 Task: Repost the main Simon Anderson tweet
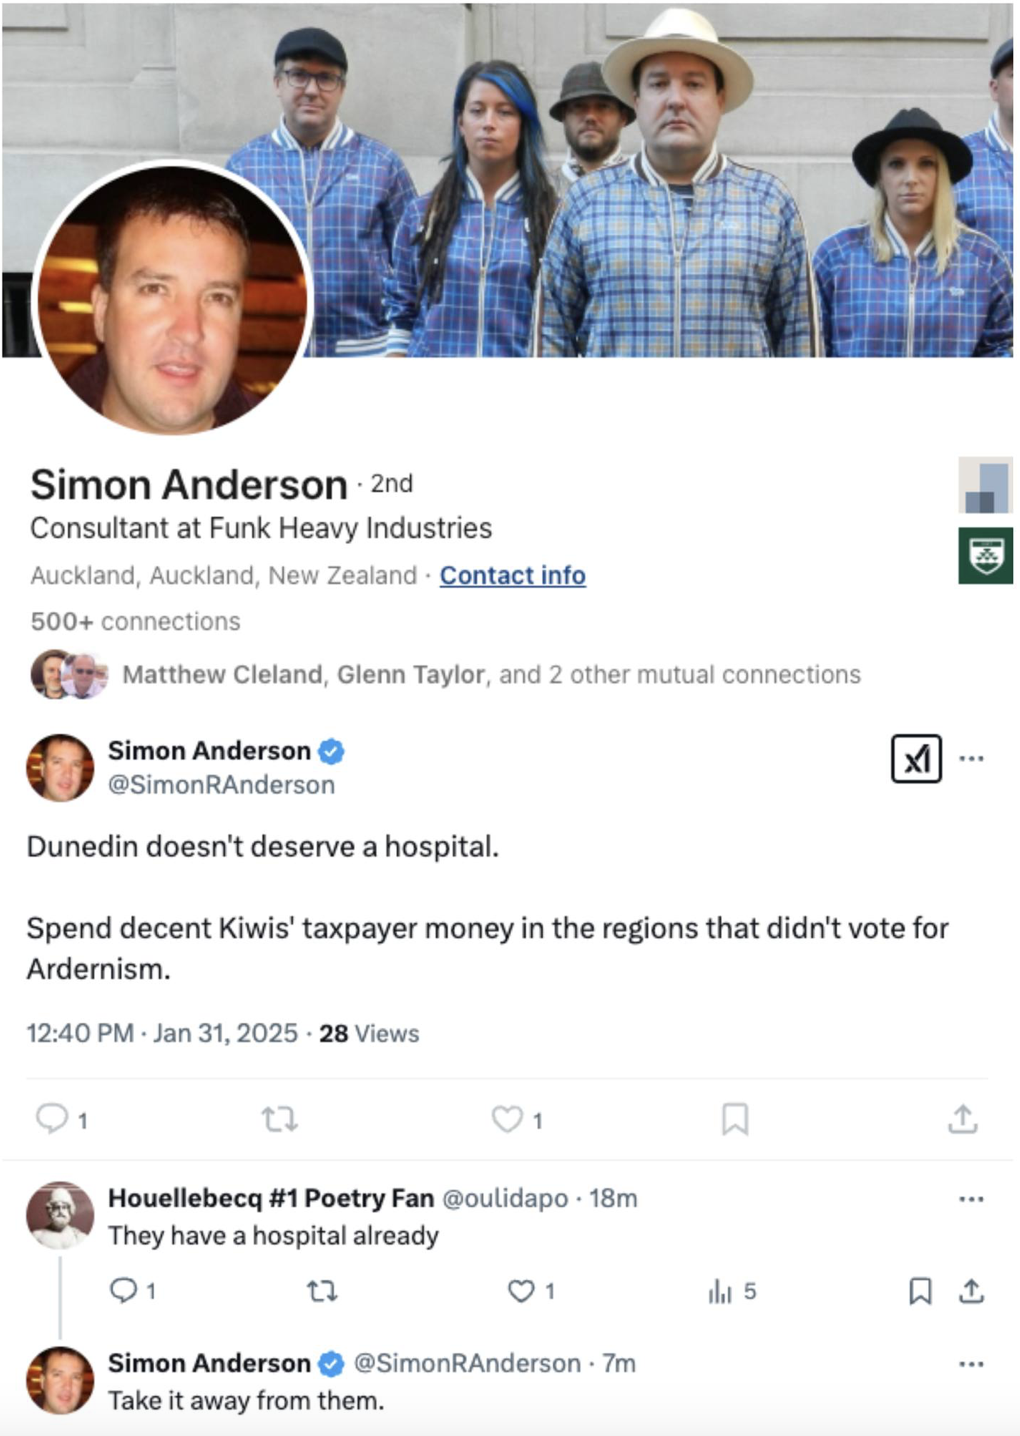click(x=280, y=1118)
